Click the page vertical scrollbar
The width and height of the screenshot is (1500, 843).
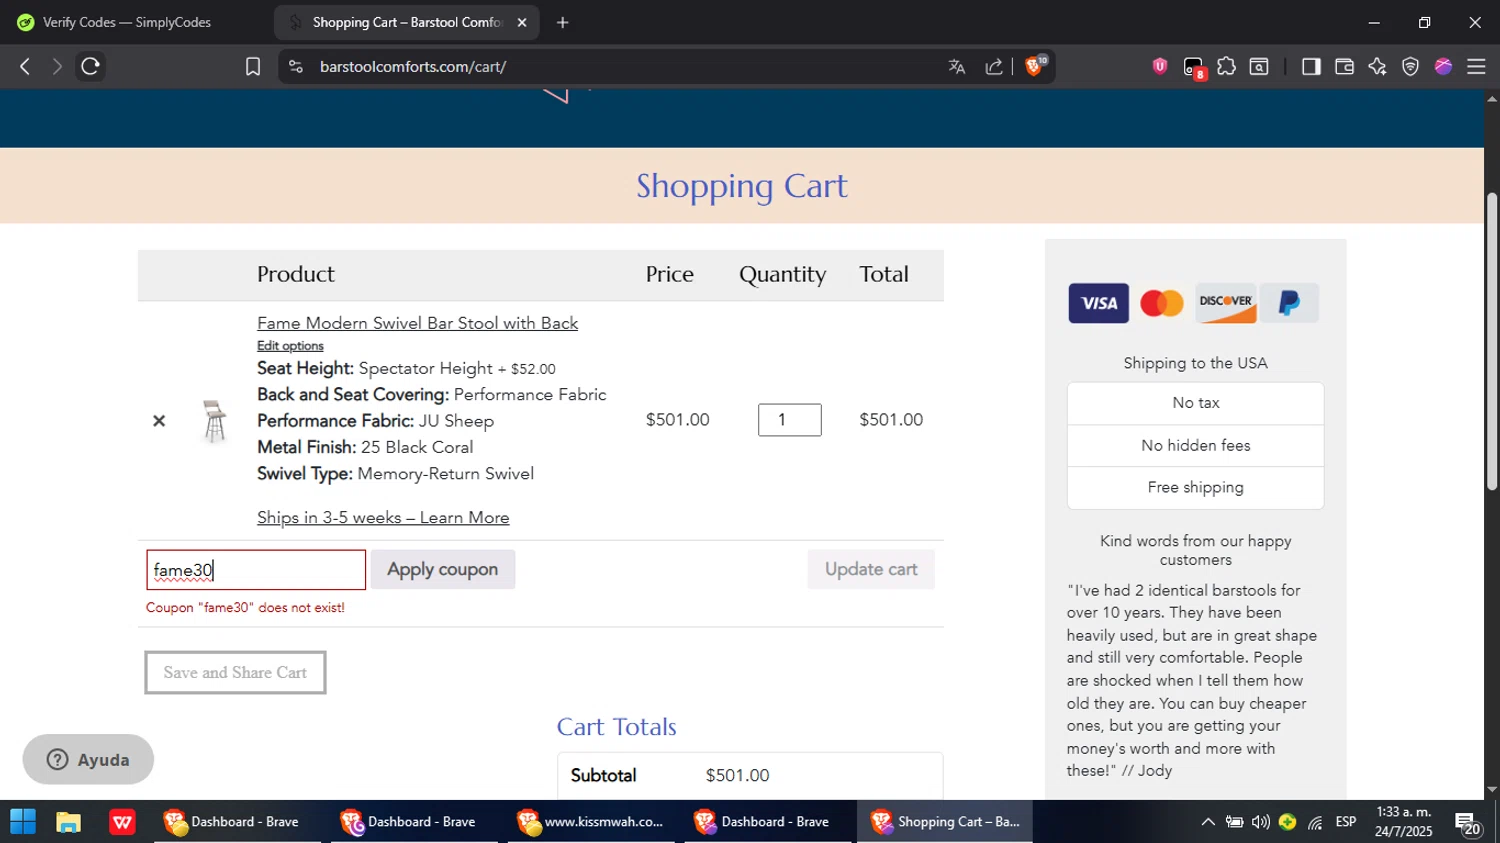(x=1492, y=340)
